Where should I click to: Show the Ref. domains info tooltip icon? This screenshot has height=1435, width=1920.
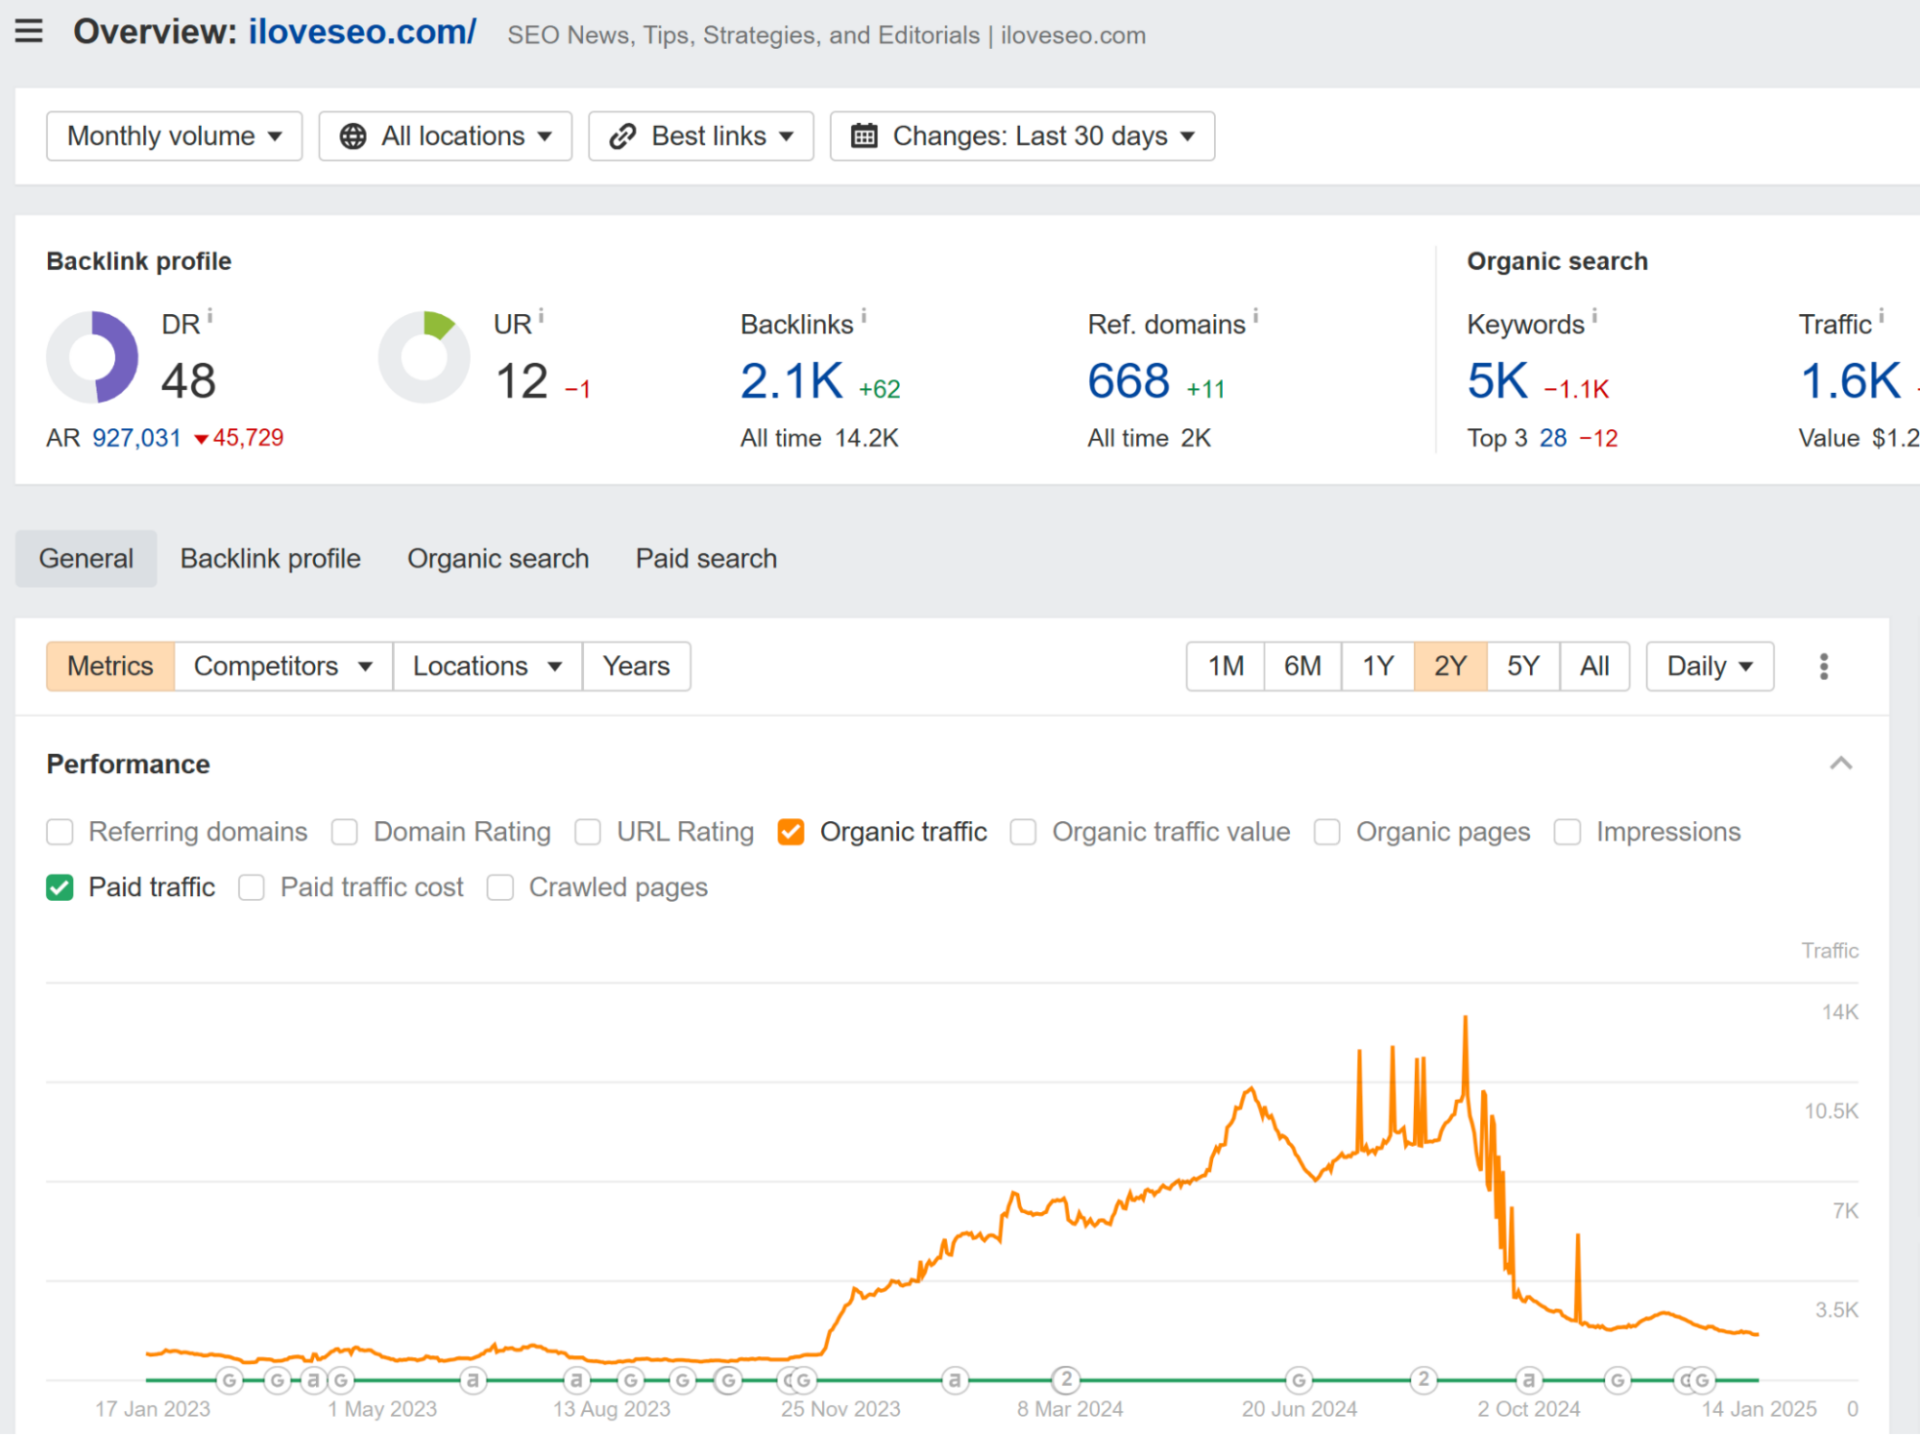coord(1256,316)
